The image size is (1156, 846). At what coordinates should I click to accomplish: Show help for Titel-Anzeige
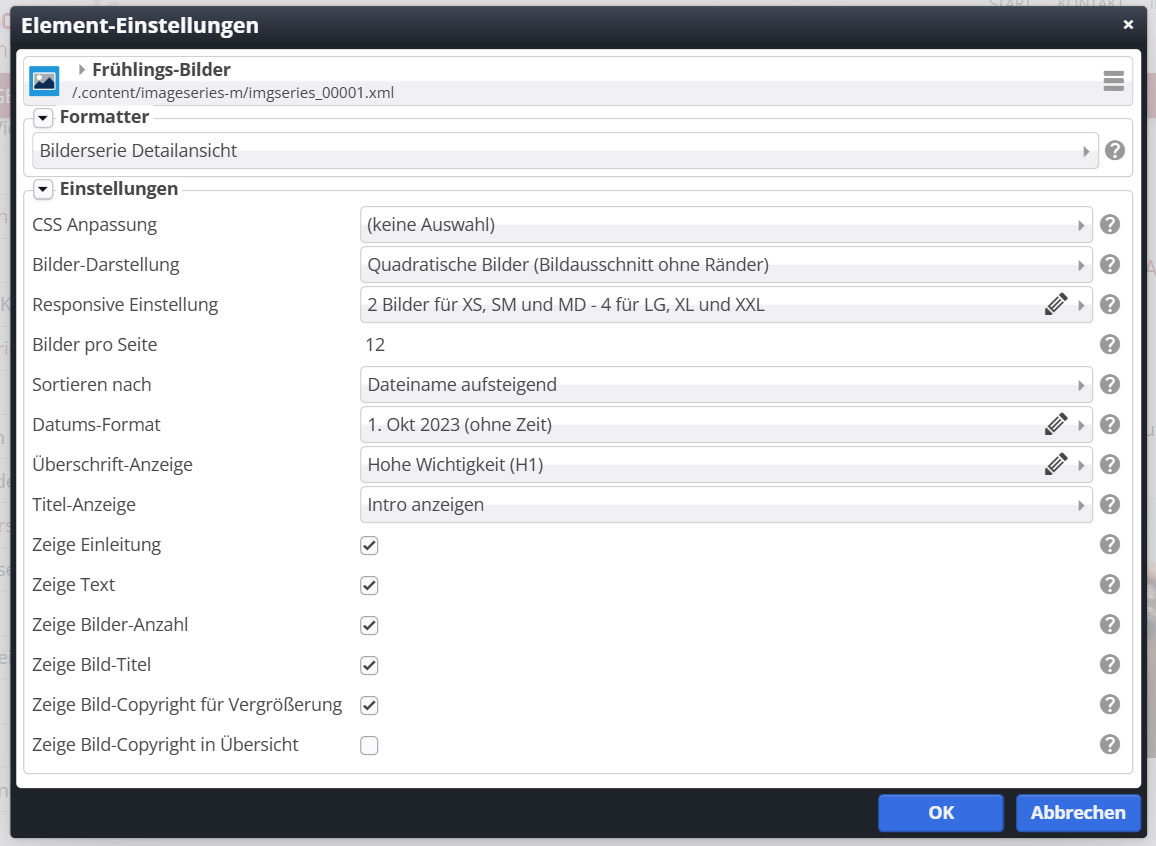point(1110,504)
